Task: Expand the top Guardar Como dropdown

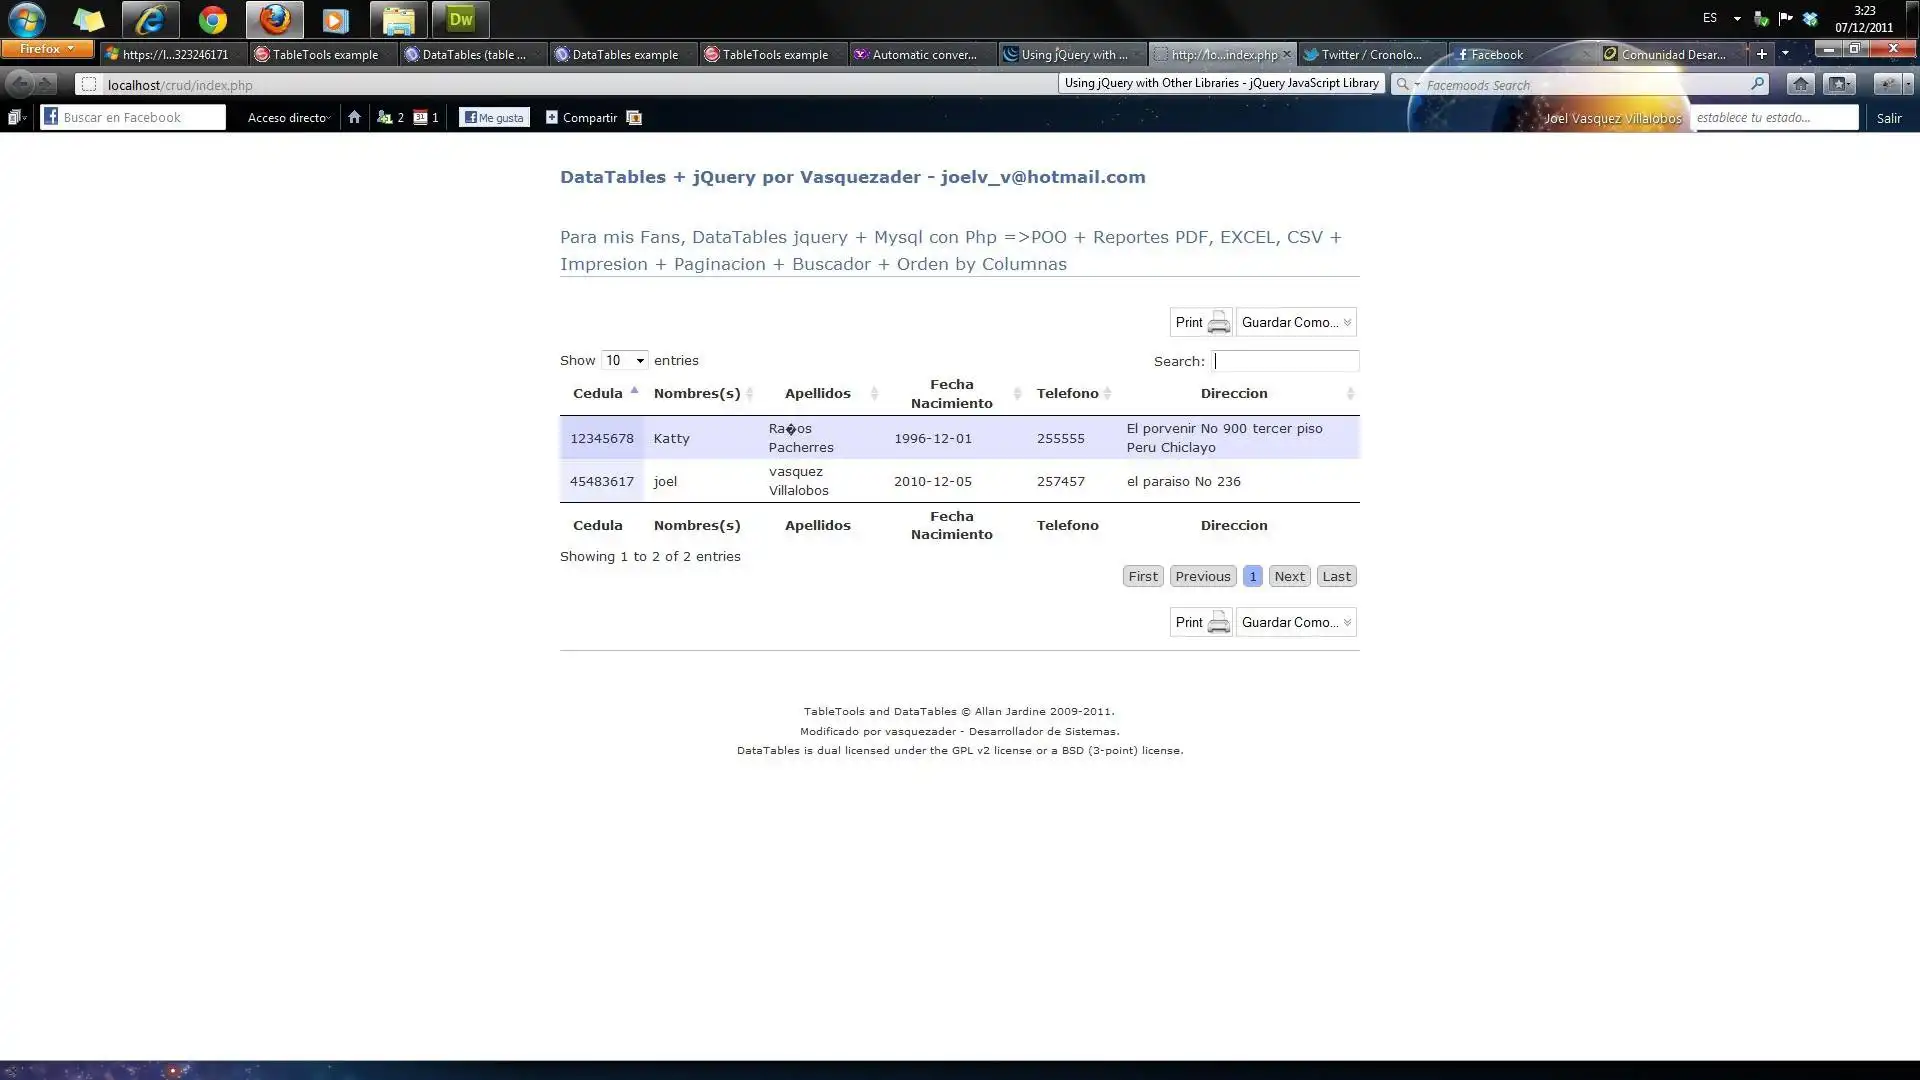Action: 1296,322
